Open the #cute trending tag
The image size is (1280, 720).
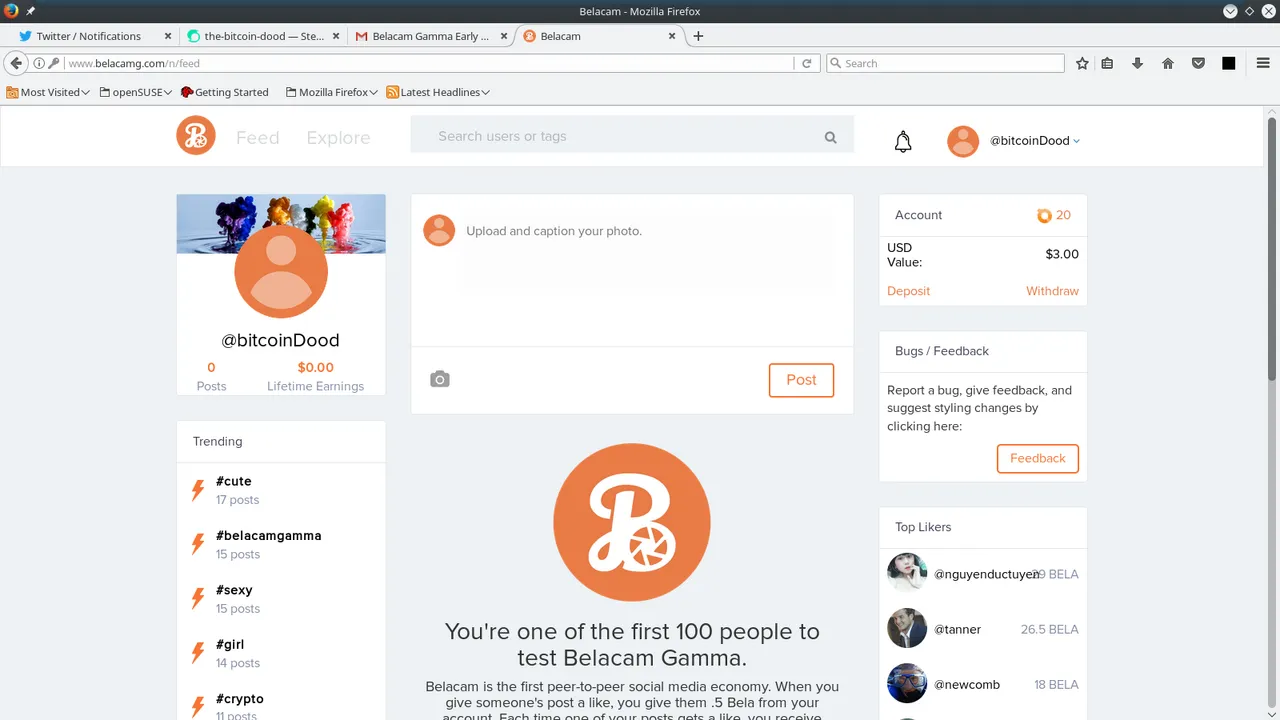coord(234,481)
